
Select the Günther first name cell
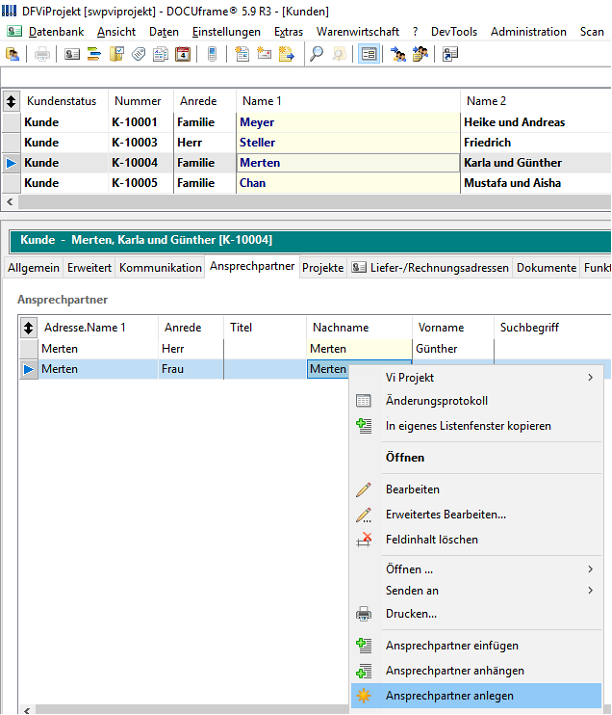(453, 349)
